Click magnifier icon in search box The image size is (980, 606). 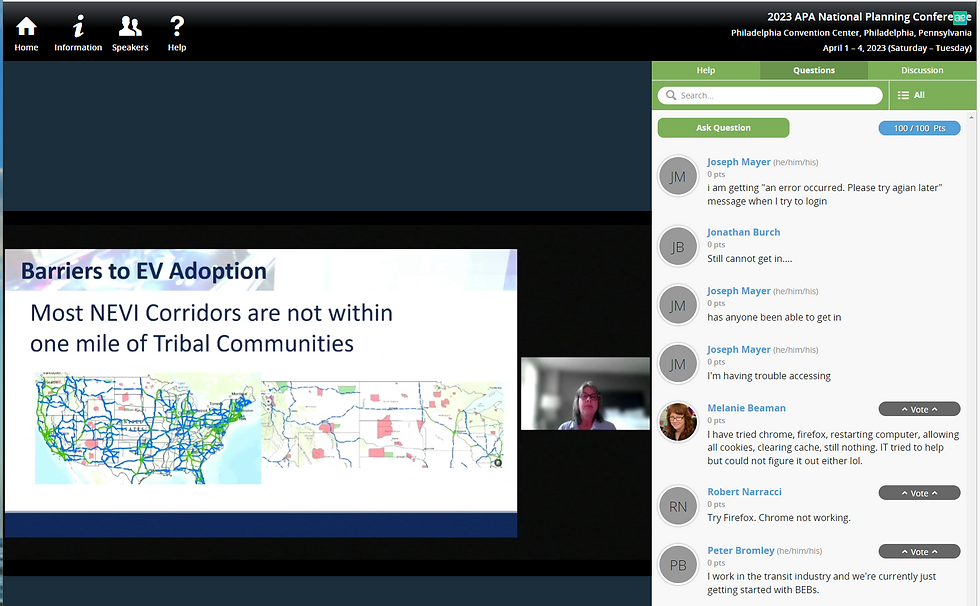pos(671,95)
